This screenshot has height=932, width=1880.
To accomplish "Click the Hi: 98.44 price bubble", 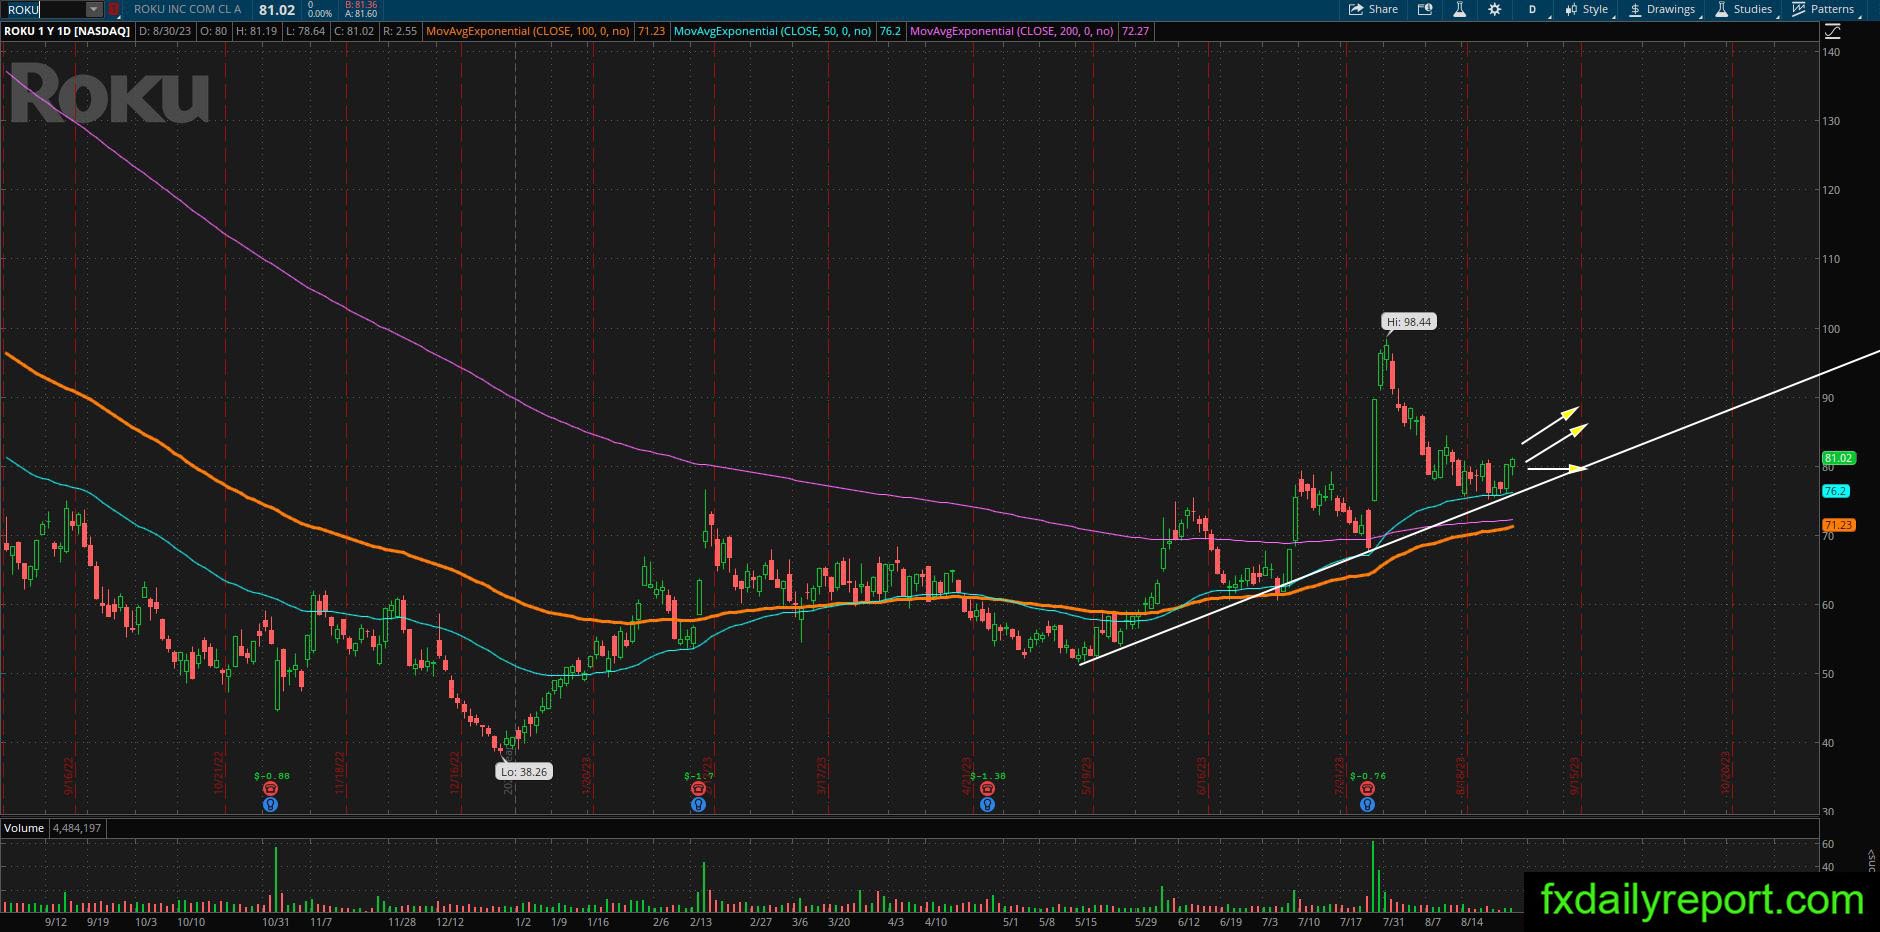I will tap(1409, 322).
